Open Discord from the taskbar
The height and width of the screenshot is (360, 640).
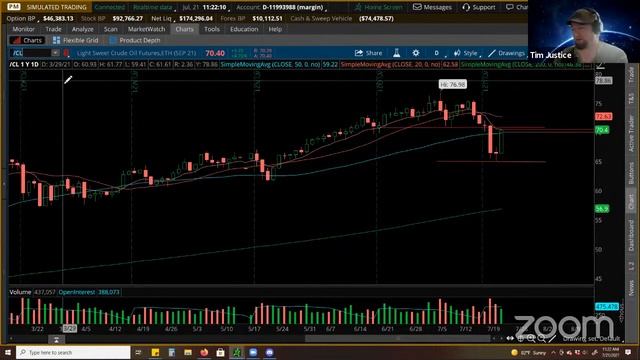pos(269,352)
